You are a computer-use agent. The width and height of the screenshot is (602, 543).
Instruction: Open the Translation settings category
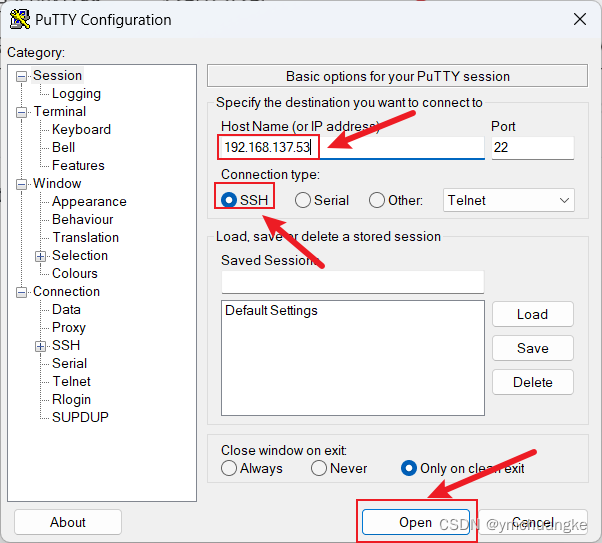point(86,238)
